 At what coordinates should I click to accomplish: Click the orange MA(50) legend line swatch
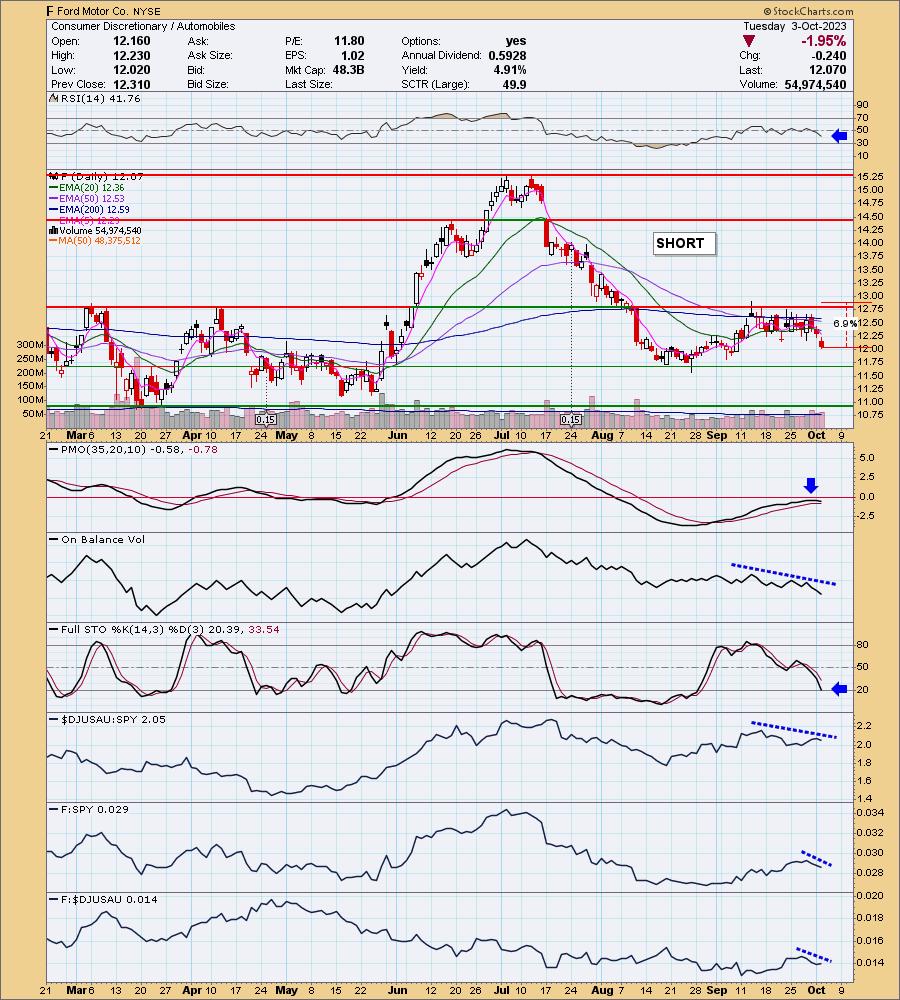54,241
